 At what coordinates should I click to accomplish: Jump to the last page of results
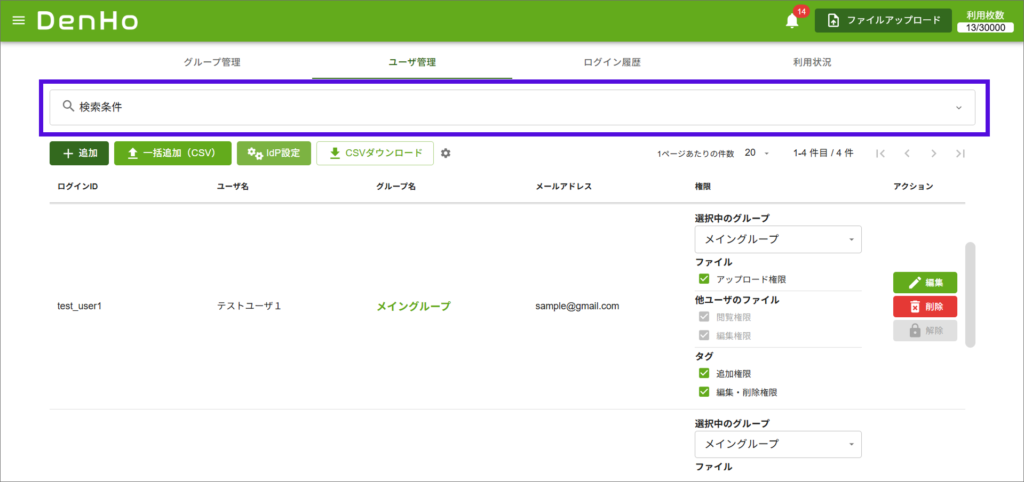pyautogui.click(x=960, y=153)
